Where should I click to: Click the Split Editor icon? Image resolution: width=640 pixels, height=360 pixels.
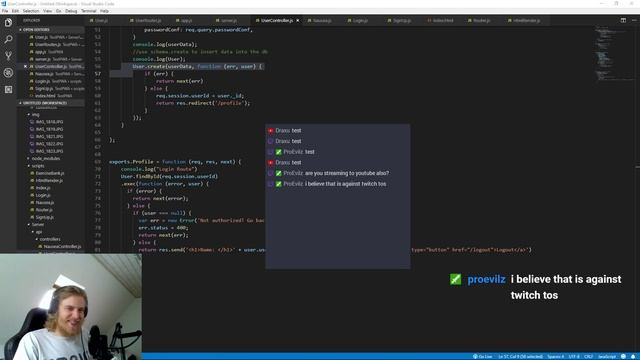623,20
